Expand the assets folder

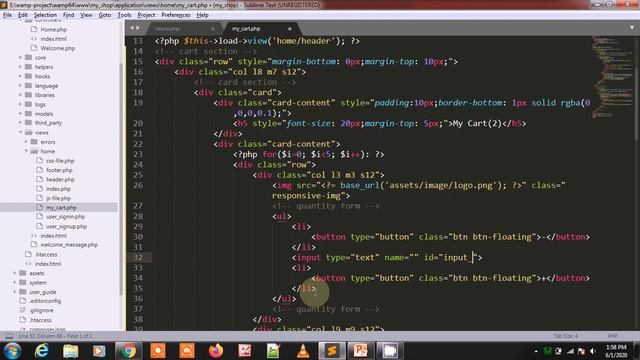(15, 273)
